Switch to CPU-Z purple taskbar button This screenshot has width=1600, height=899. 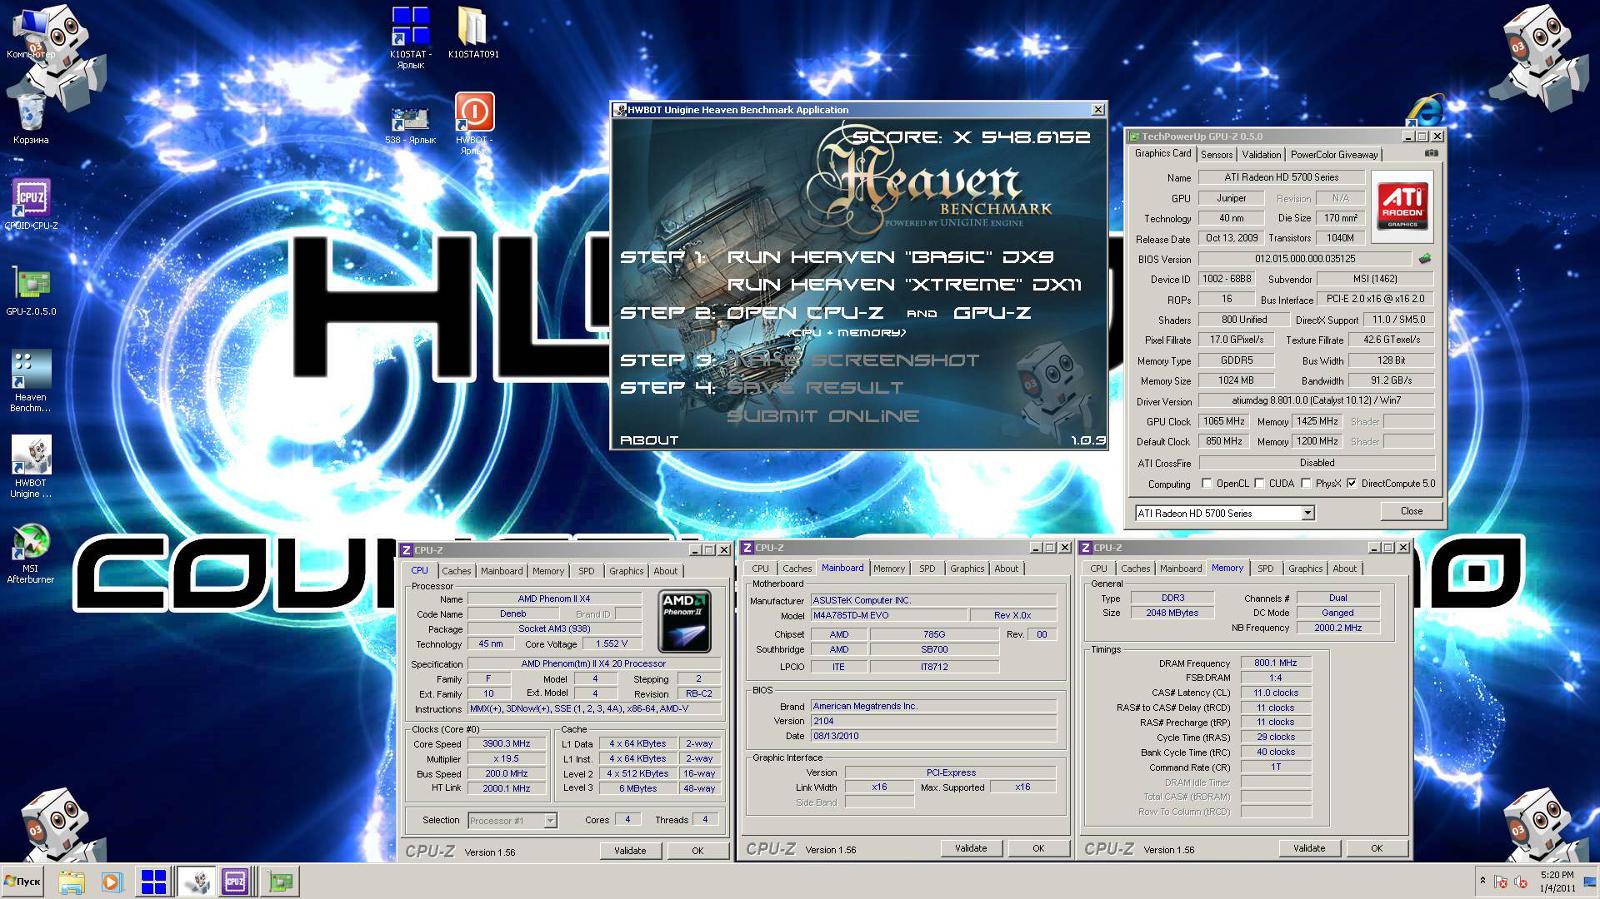235,881
